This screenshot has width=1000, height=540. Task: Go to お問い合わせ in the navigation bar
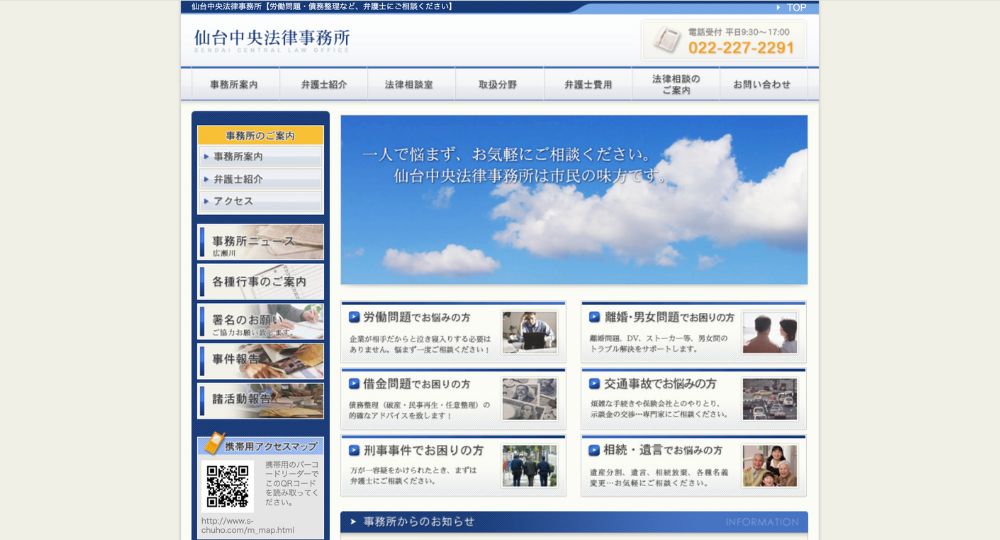pyautogui.click(x=762, y=85)
